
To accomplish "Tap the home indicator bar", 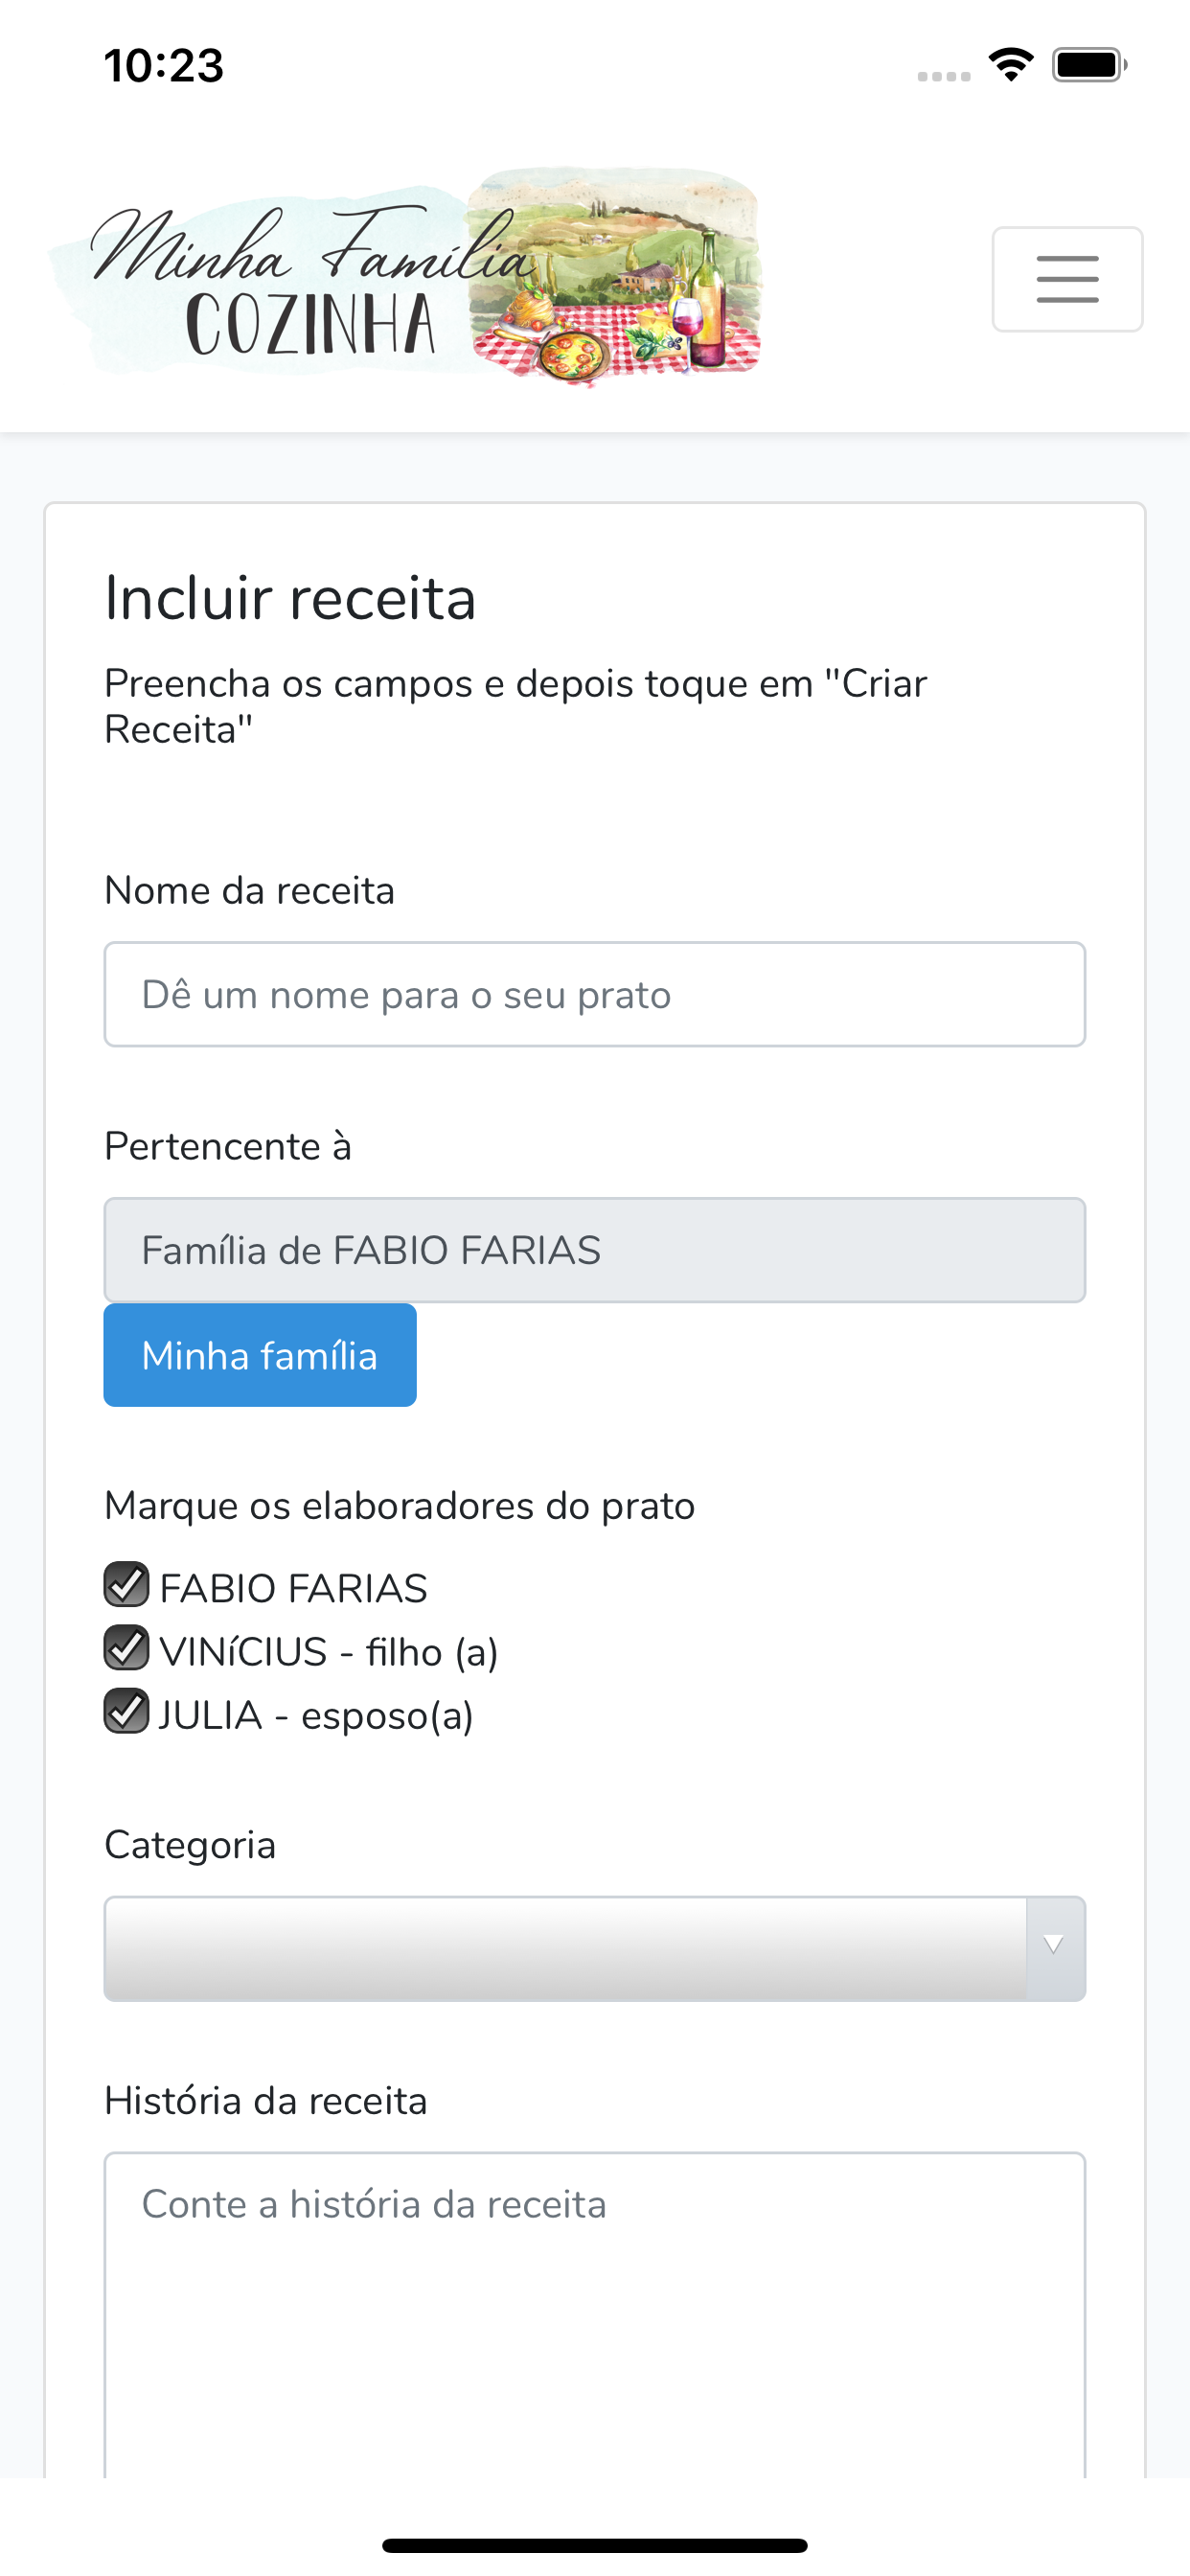I will (x=594, y=2545).
